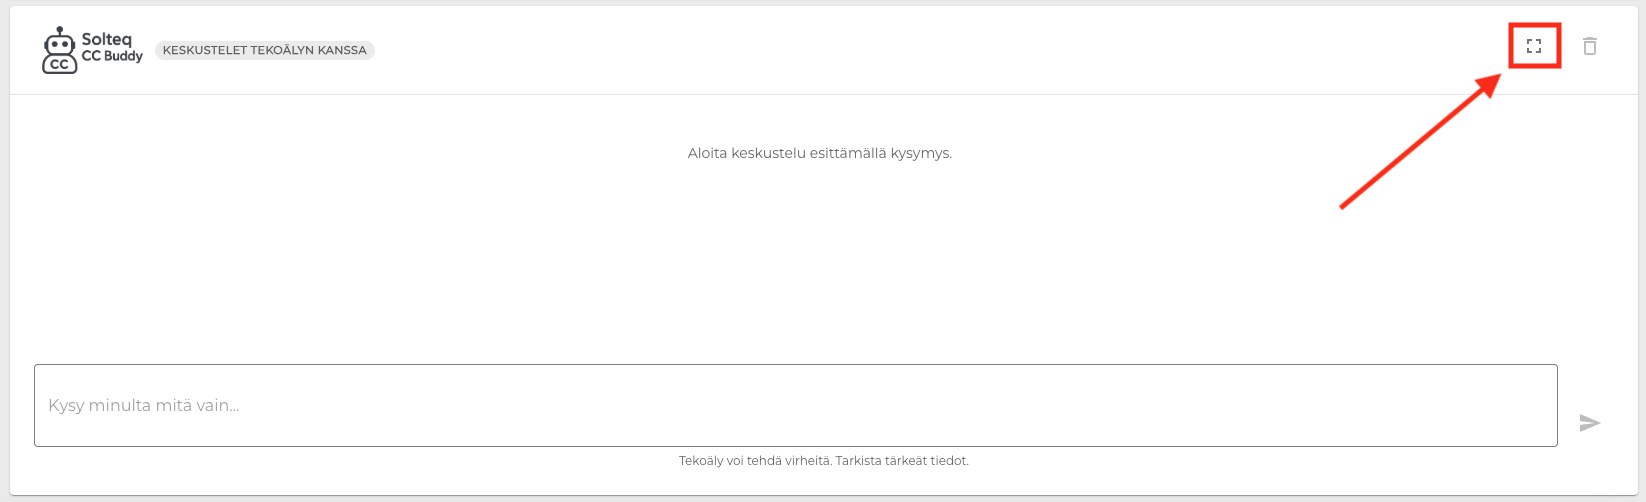Open the maximize chat window control
This screenshot has height=502, width=1646.
coord(1534,46)
